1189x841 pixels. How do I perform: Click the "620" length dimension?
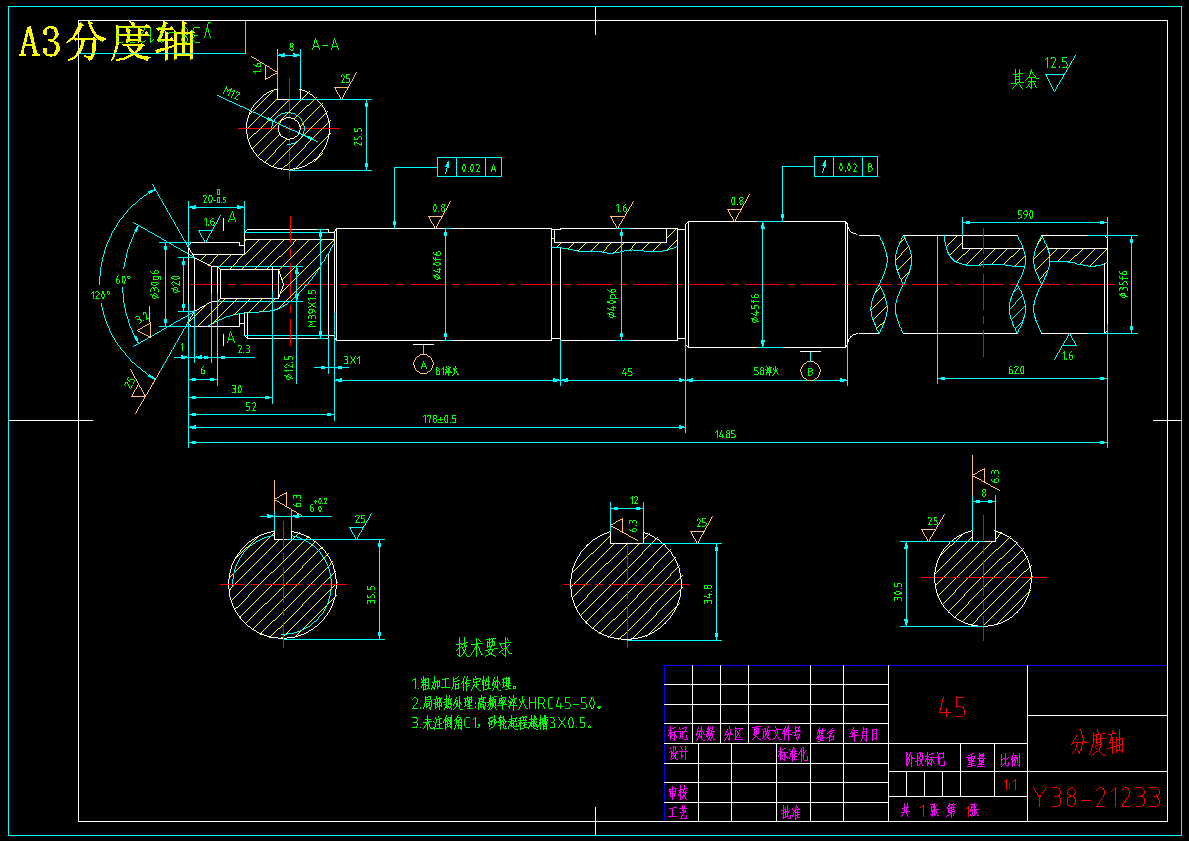[x=1016, y=370]
